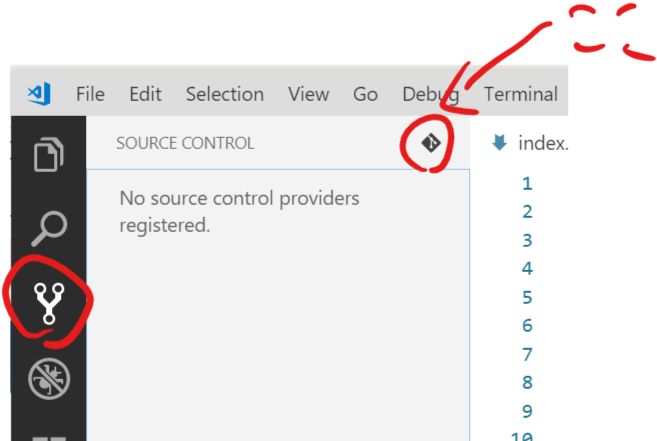Click the SOURCE CONTROL panel header
The height and width of the screenshot is (441, 657).
tap(185, 143)
